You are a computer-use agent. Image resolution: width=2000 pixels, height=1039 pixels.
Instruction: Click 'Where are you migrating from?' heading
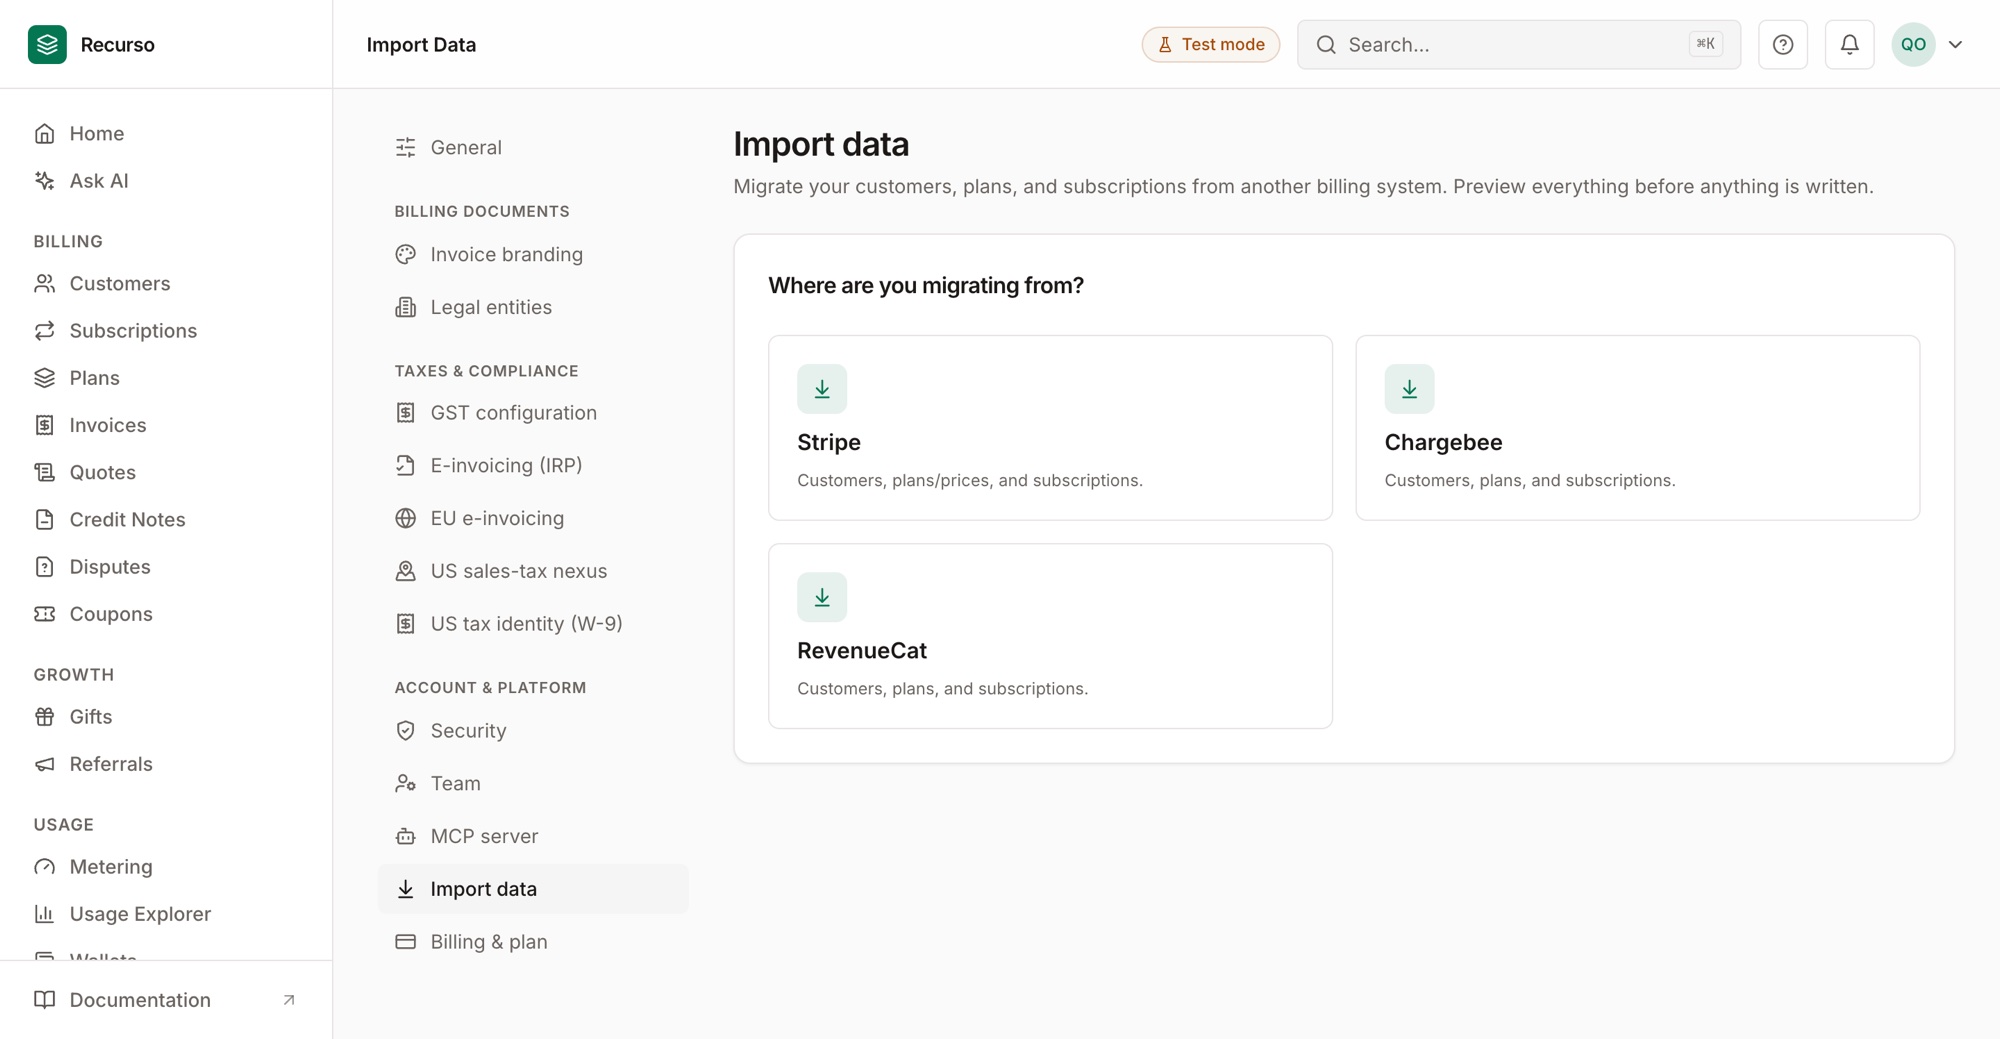pos(925,285)
